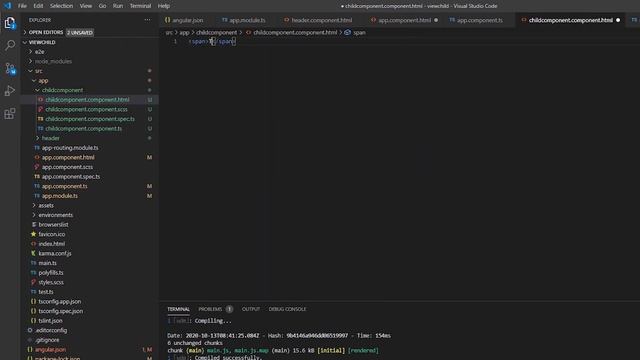Open the View menu
This screenshot has height=360, width=640.
click(86, 6)
